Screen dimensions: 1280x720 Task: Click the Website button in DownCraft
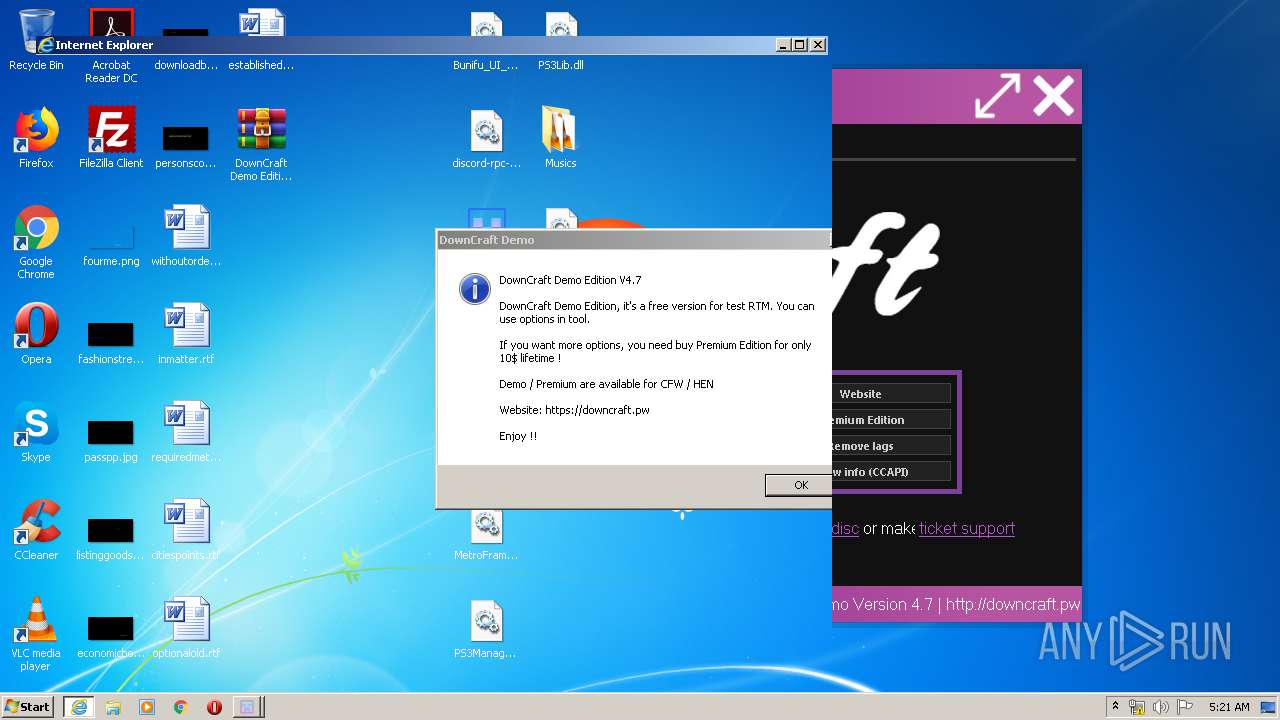pos(889,394)
